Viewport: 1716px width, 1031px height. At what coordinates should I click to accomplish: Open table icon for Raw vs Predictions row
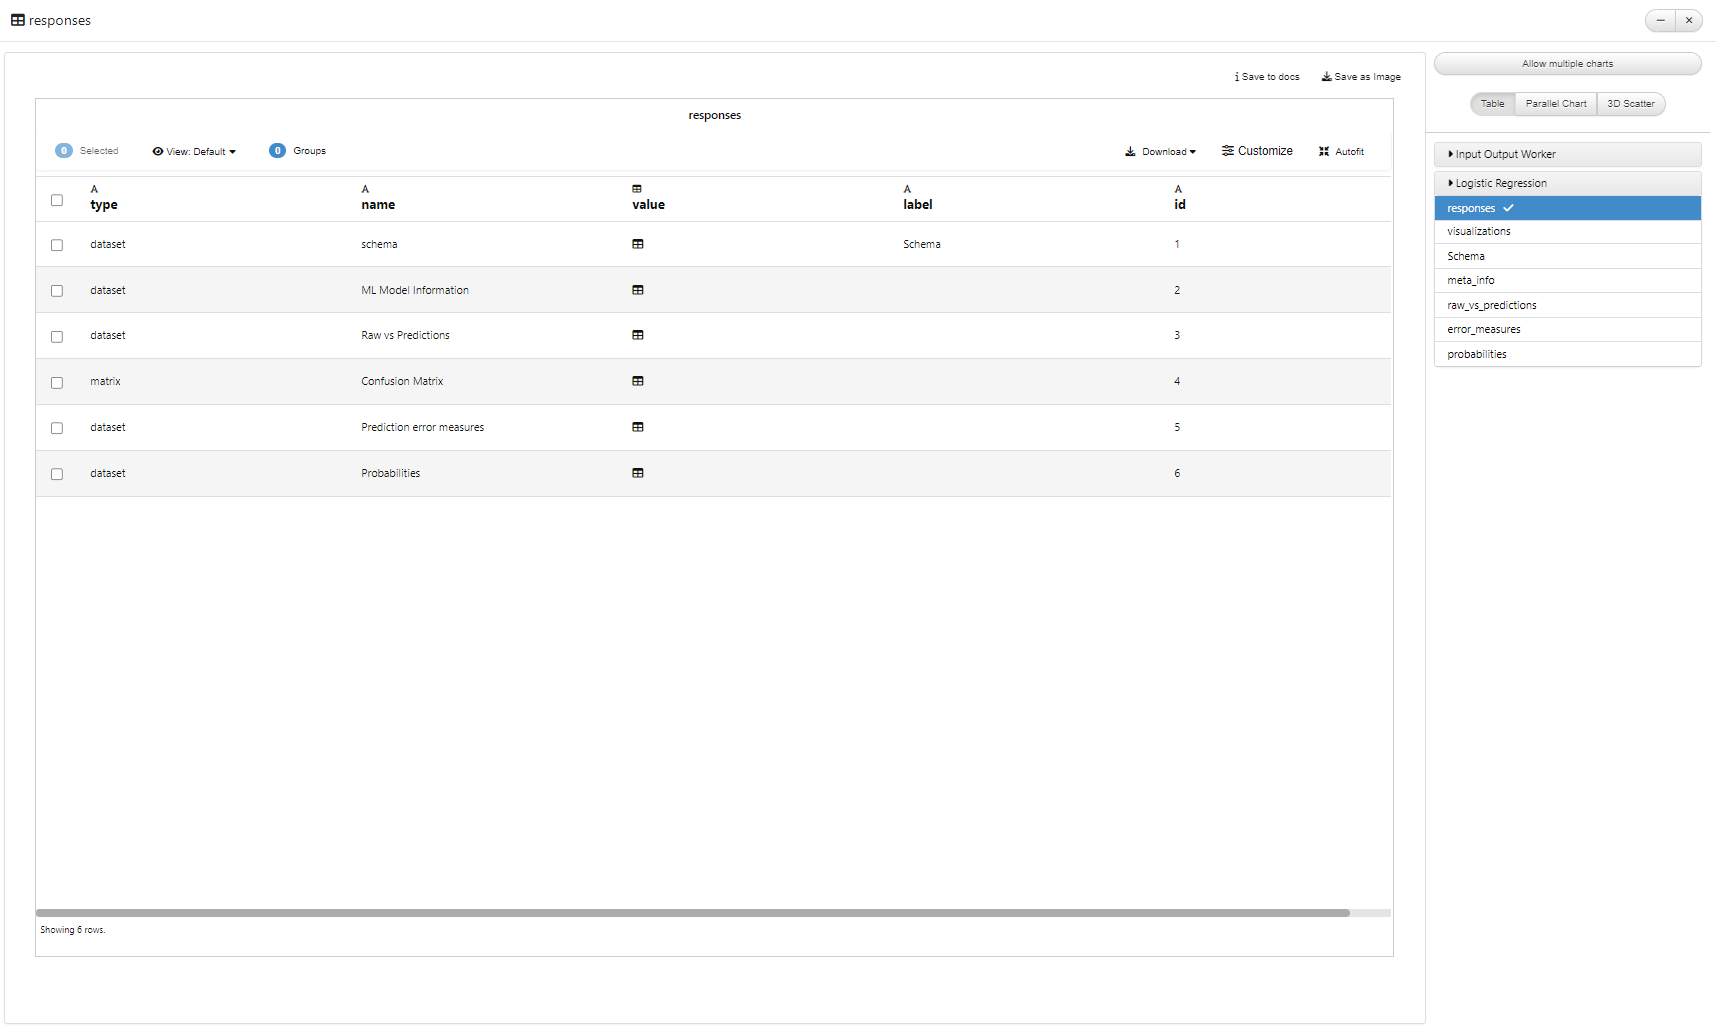[x=638, y=335]
